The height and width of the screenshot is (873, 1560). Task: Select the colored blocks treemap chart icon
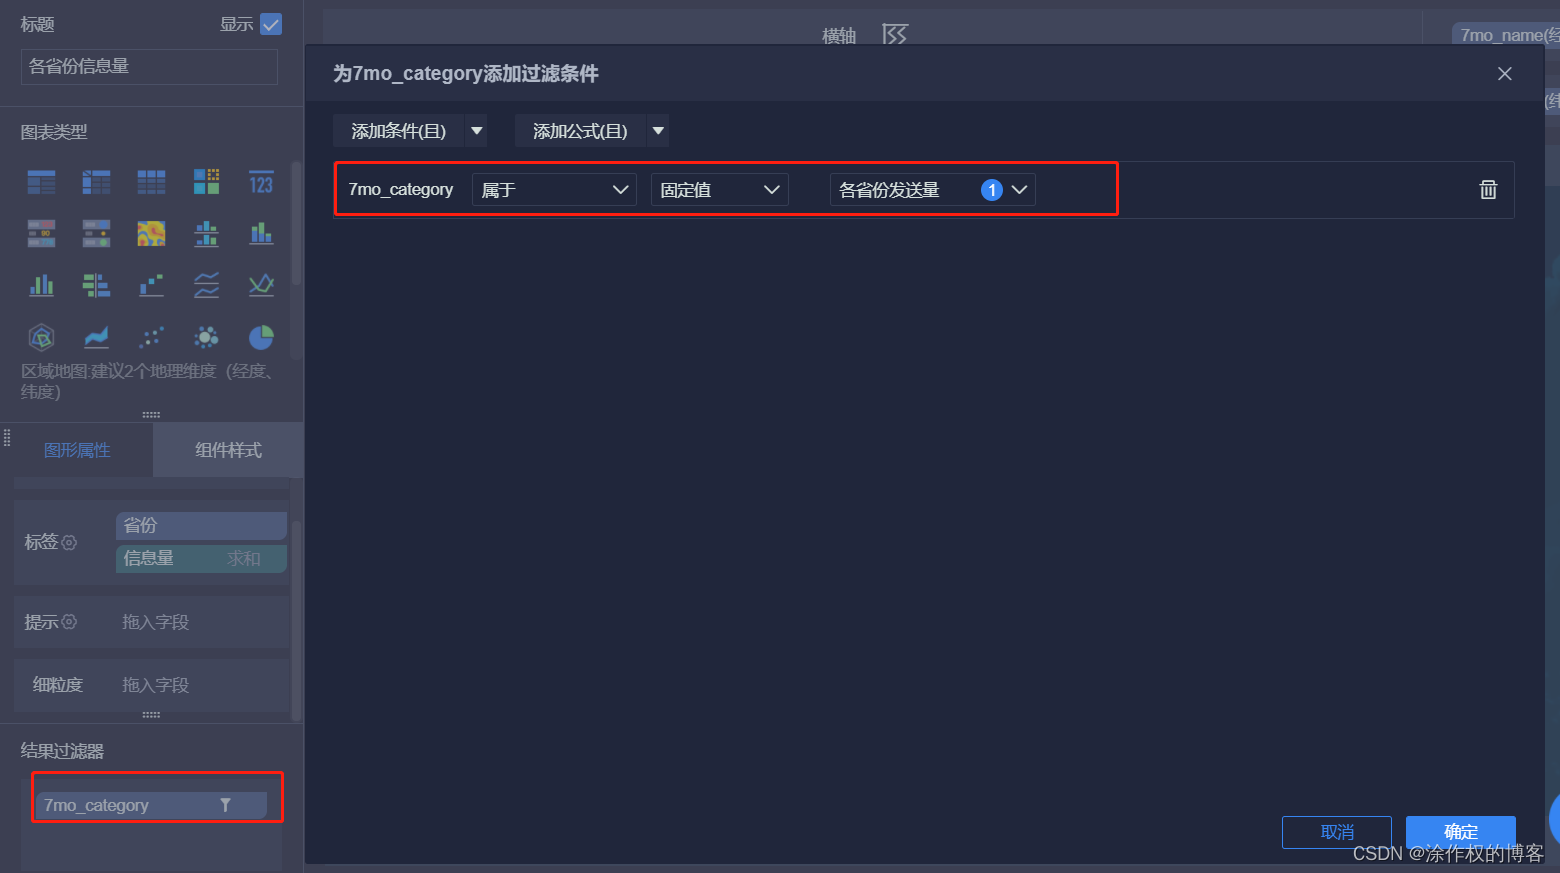[x=206, y=182]
